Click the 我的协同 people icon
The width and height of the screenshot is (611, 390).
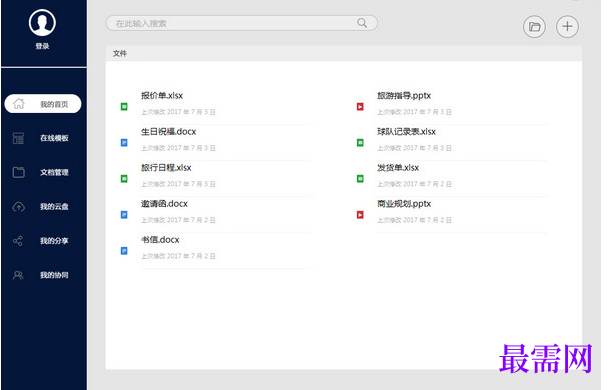tap(18, 275)
